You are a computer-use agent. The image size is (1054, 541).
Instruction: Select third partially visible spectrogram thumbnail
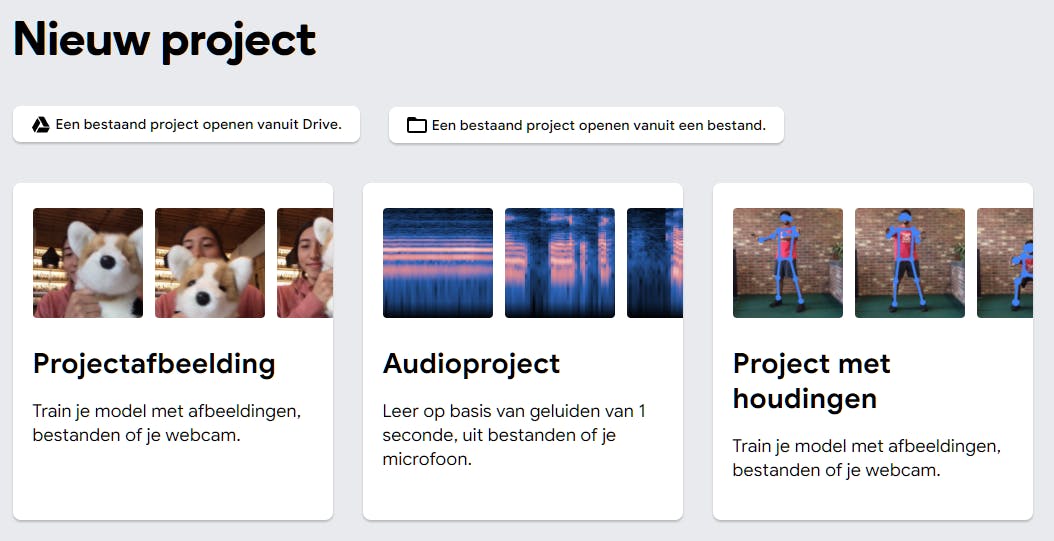pos(655,263)
